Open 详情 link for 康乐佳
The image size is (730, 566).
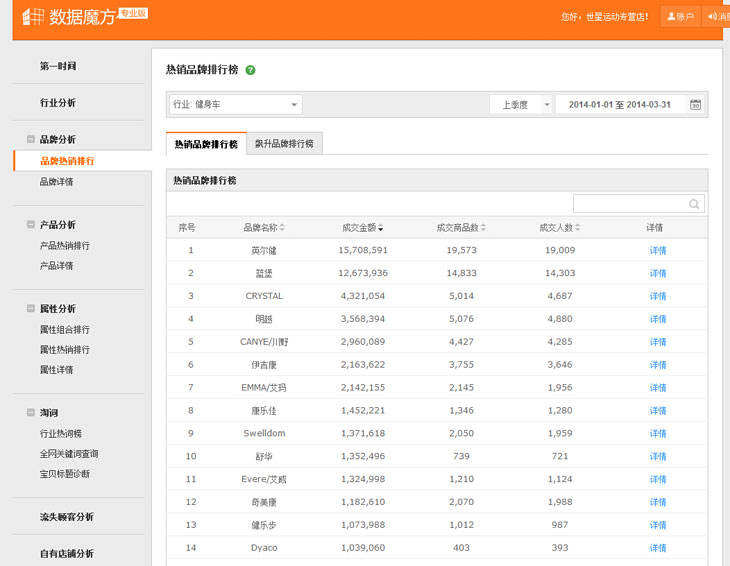click(x=658, y=411)
